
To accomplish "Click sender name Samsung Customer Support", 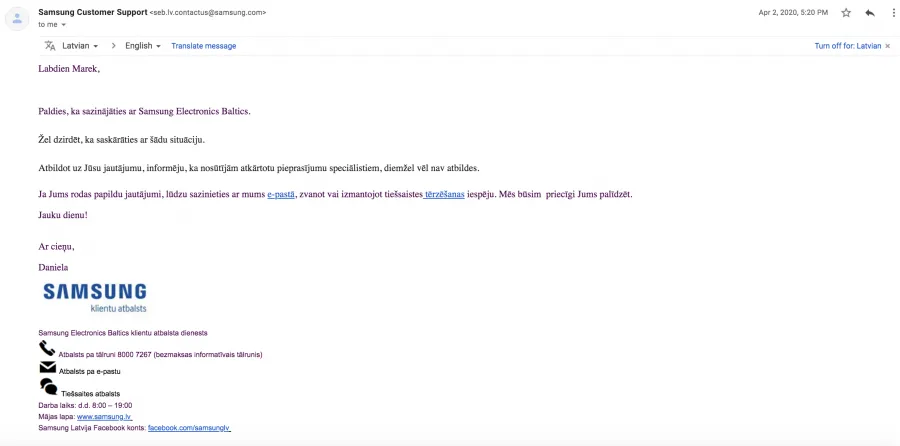I will pyautogui.click(x=92, y=12).
